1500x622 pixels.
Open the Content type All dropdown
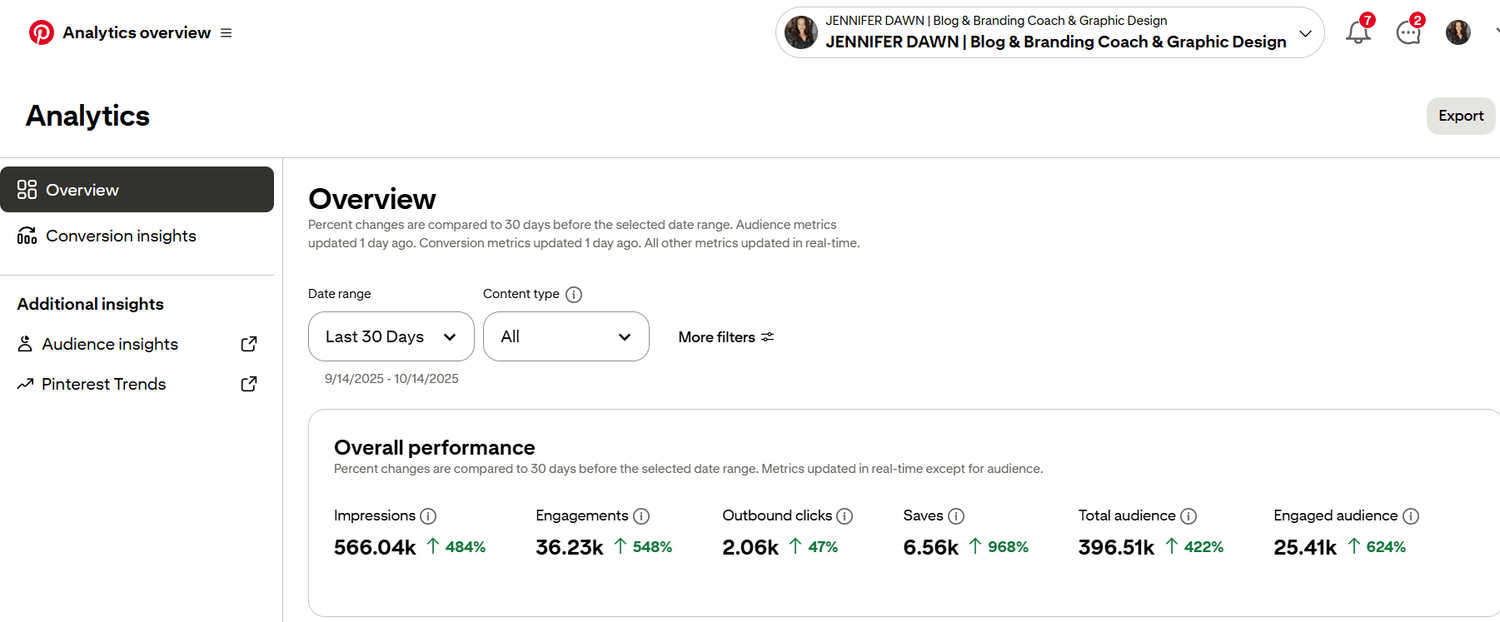click(x=566, y=337)
